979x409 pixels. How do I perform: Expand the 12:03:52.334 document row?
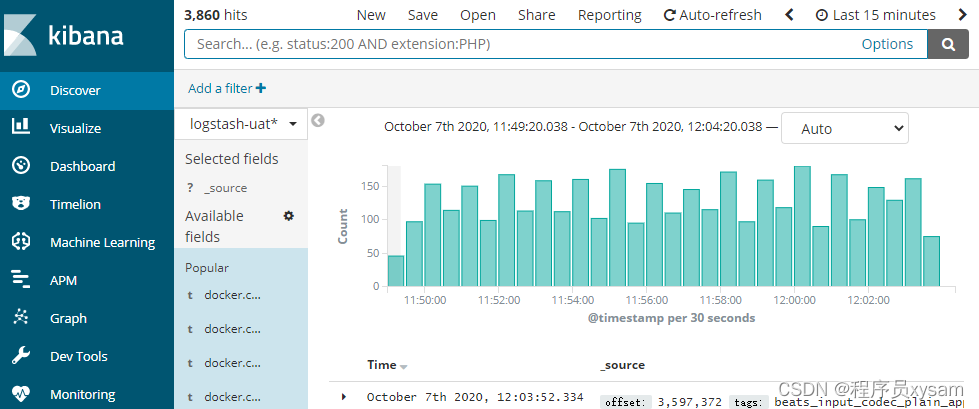[343, 397]
